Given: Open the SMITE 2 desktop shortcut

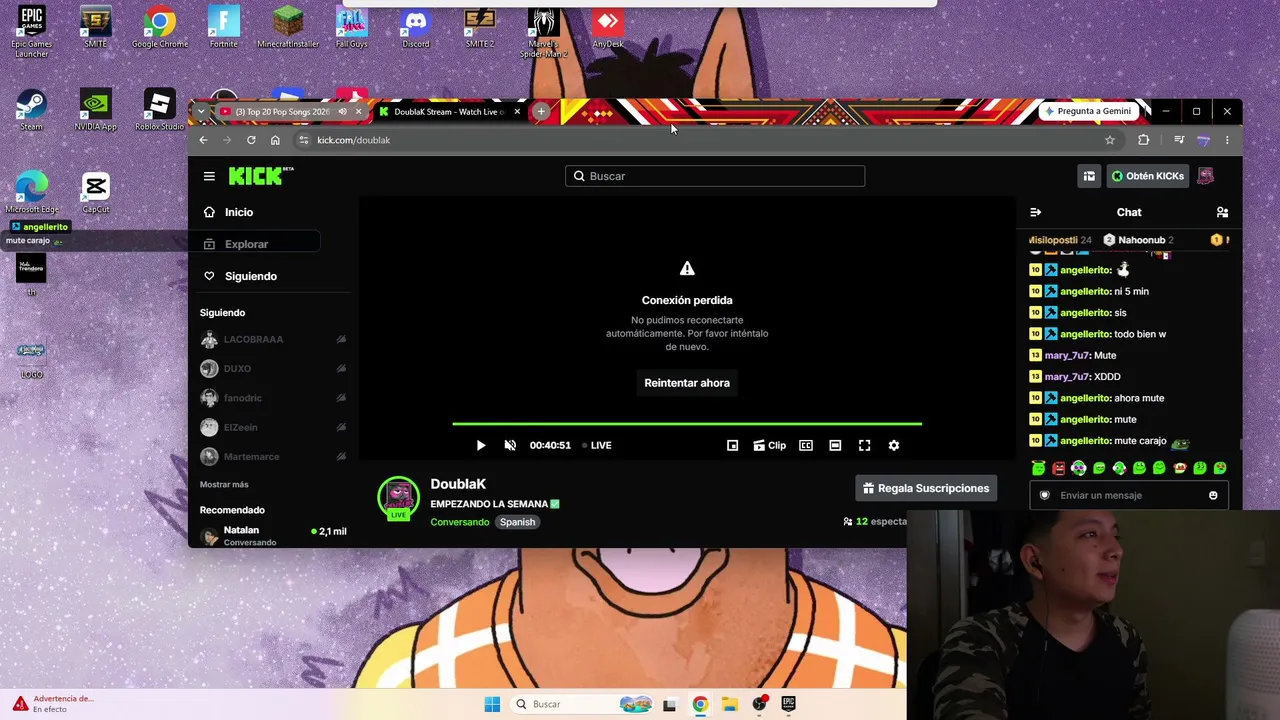Looking at the screenshot, I should [480, 28].
